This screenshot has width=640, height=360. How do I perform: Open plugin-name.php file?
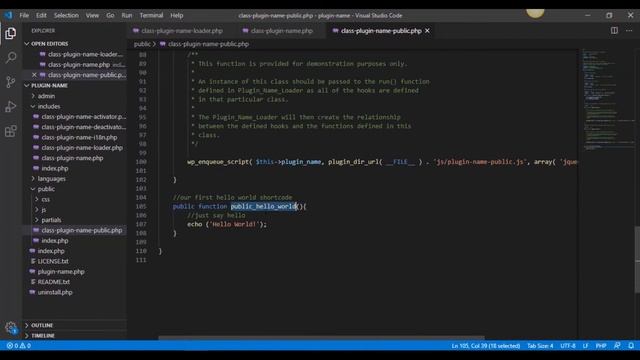(x=61, y=271)
